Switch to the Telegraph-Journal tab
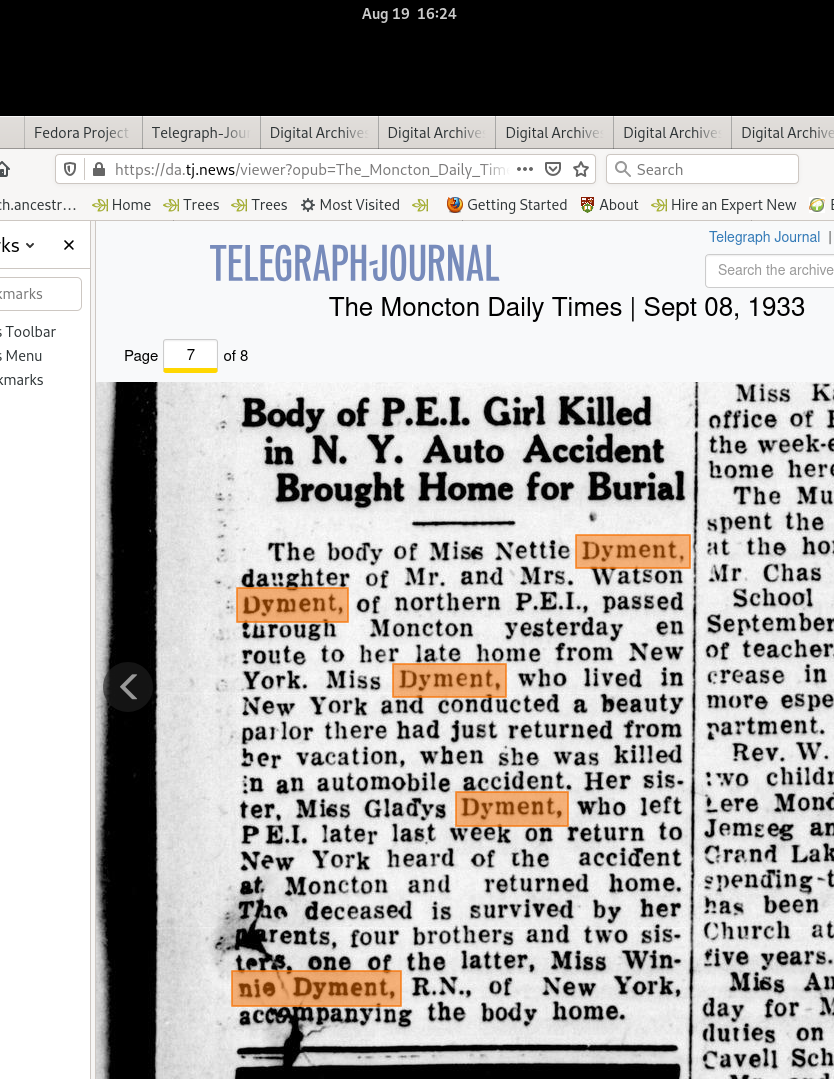 tap(200, 132)
